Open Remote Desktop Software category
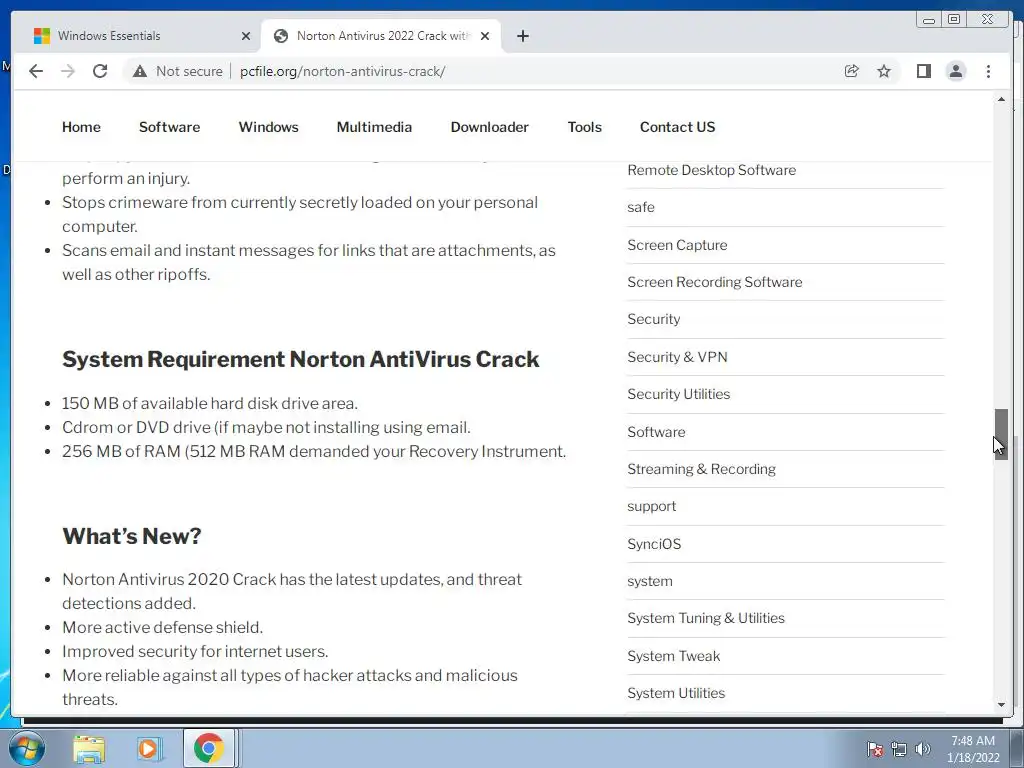1024x768 pixels. click(711, 170)
